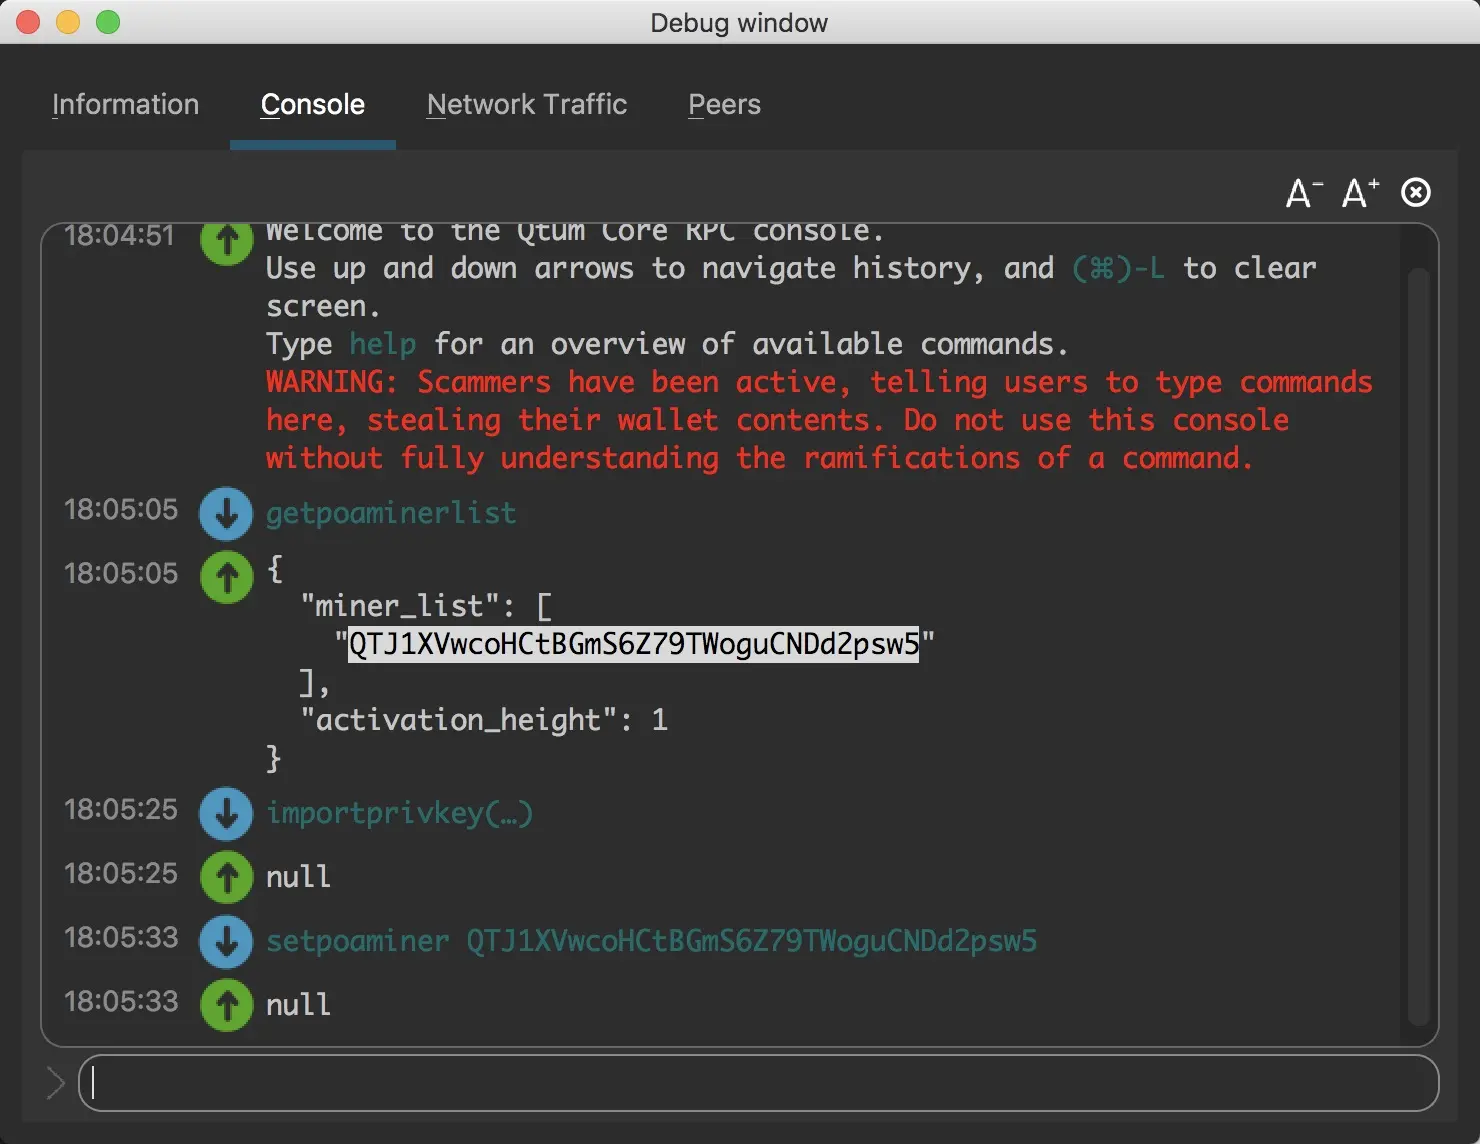The image size is (1480, 1144).
Task: Click the blue arrow icon beside setpoaminer command
Action: (x=227, y=941)
